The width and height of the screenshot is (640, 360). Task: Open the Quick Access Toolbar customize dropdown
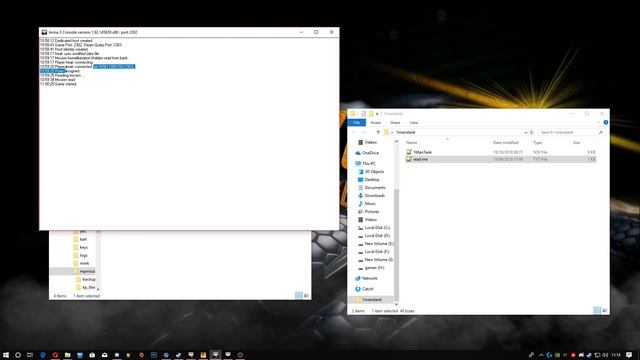377,113
